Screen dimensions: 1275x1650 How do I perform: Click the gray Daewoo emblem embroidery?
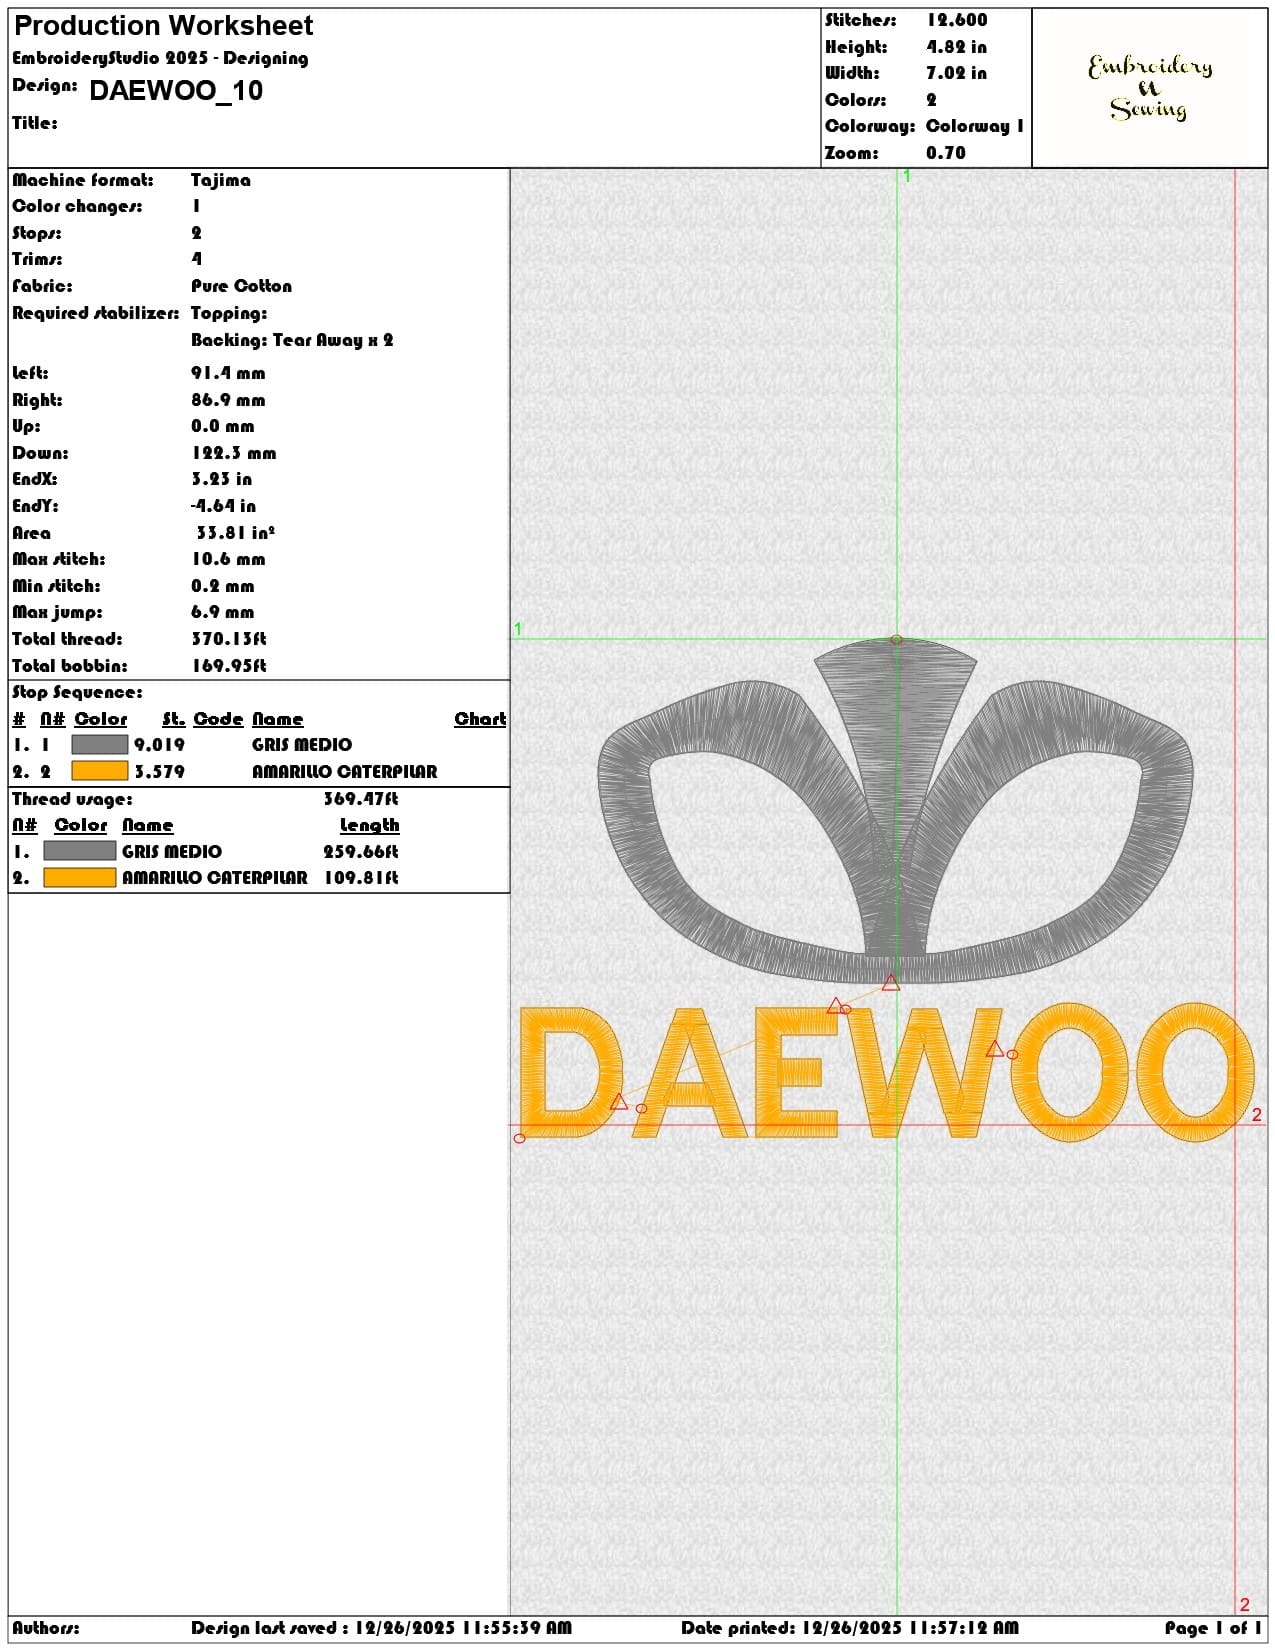(896, 810)
